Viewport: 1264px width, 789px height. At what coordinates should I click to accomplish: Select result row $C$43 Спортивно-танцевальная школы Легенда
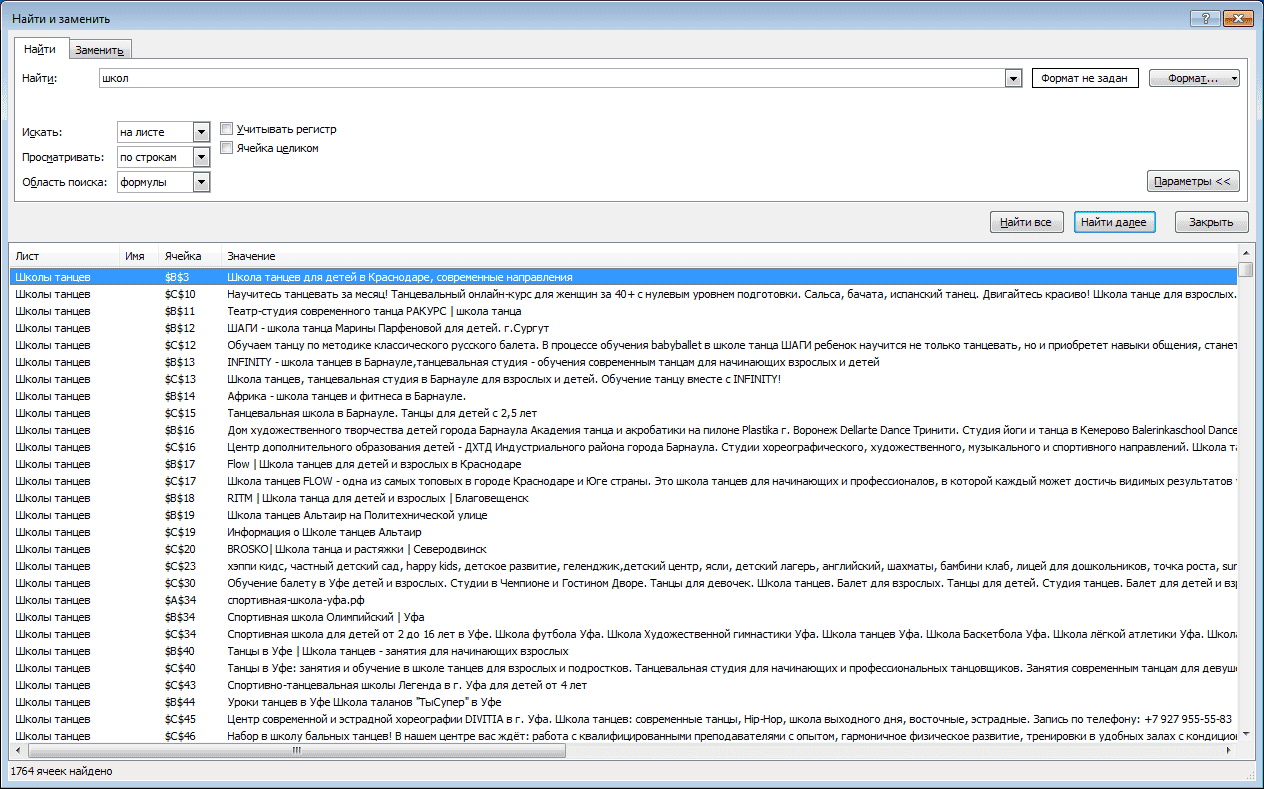pos(623,685)
